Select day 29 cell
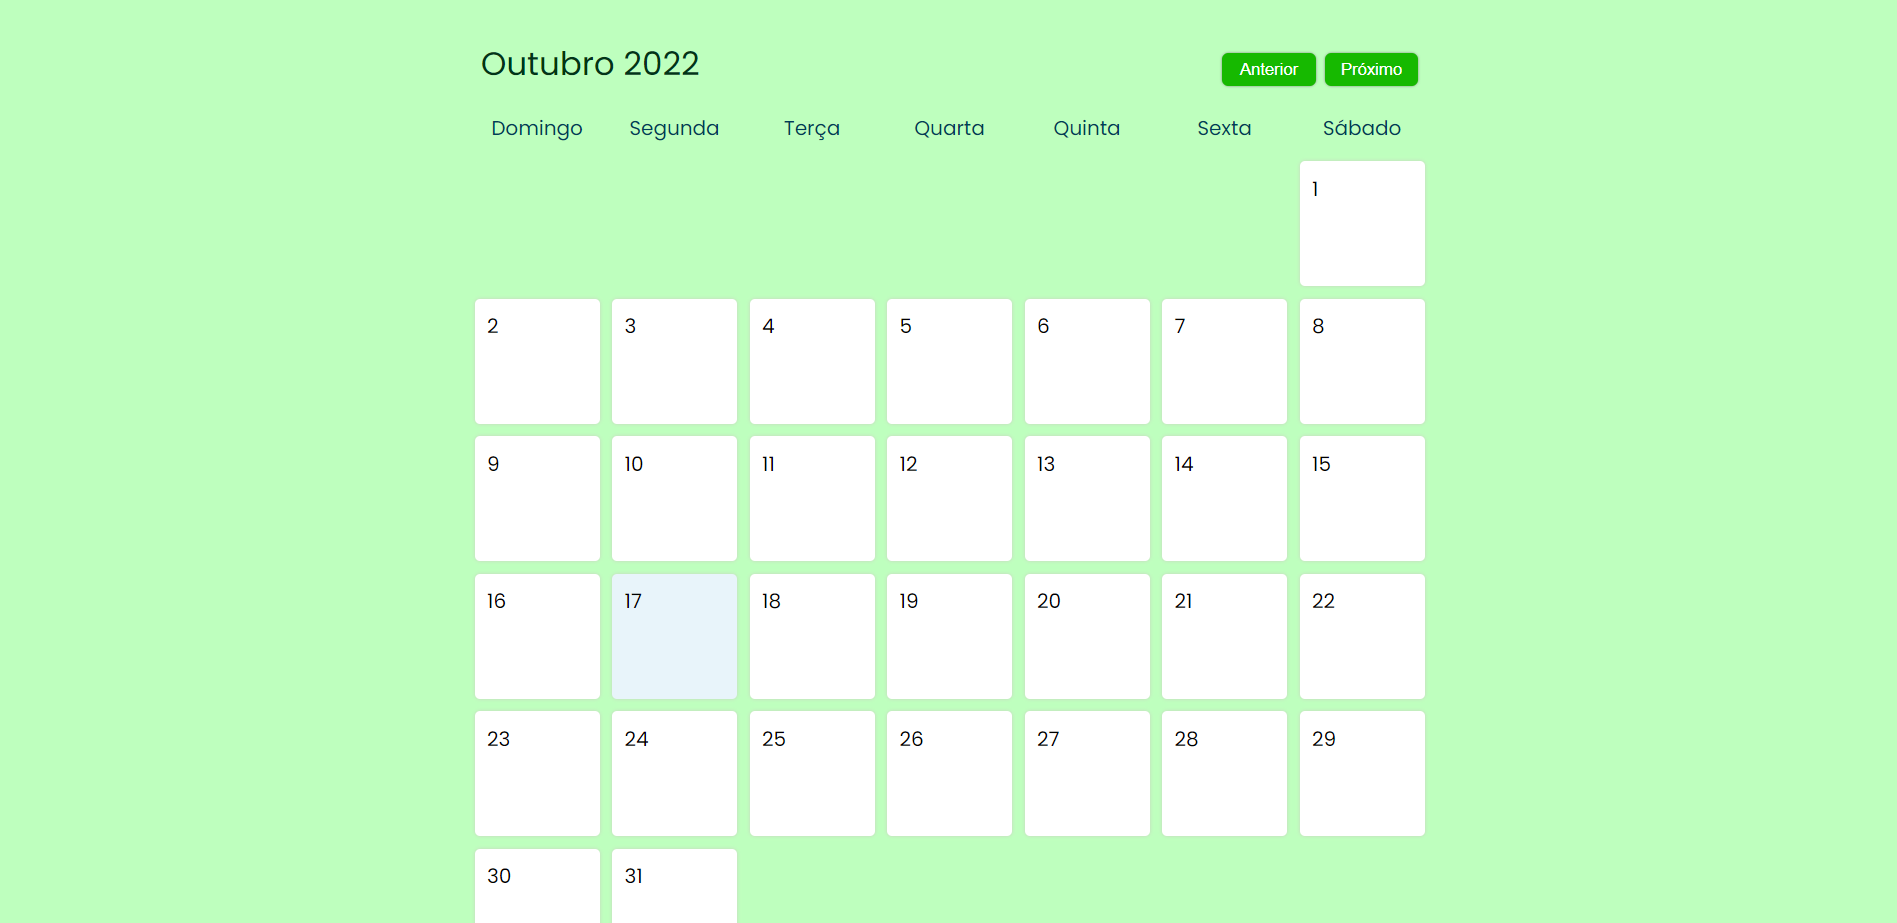The image size is (1897, 923). tap(1361, 773)
